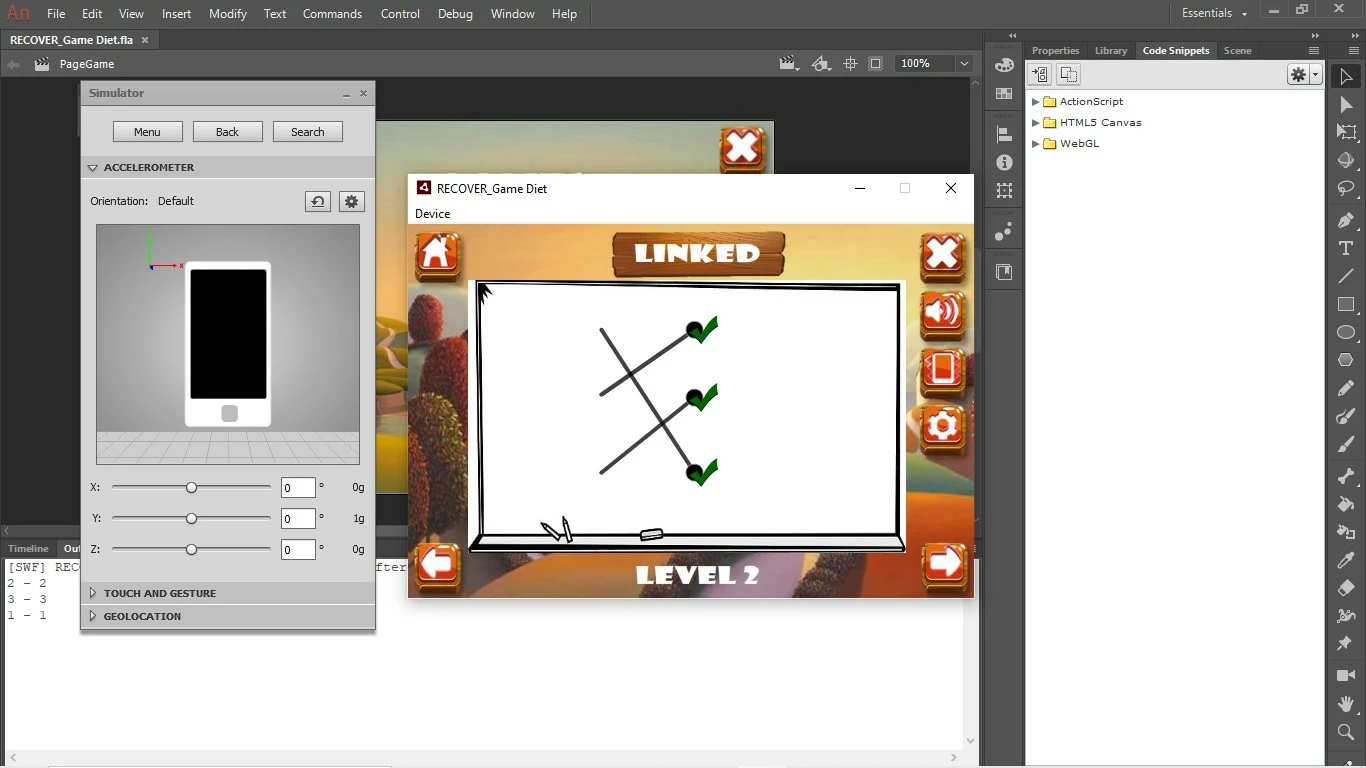Click Add to current frame snippet icon
The image size is (1366, 768).
click(1040, 74)
